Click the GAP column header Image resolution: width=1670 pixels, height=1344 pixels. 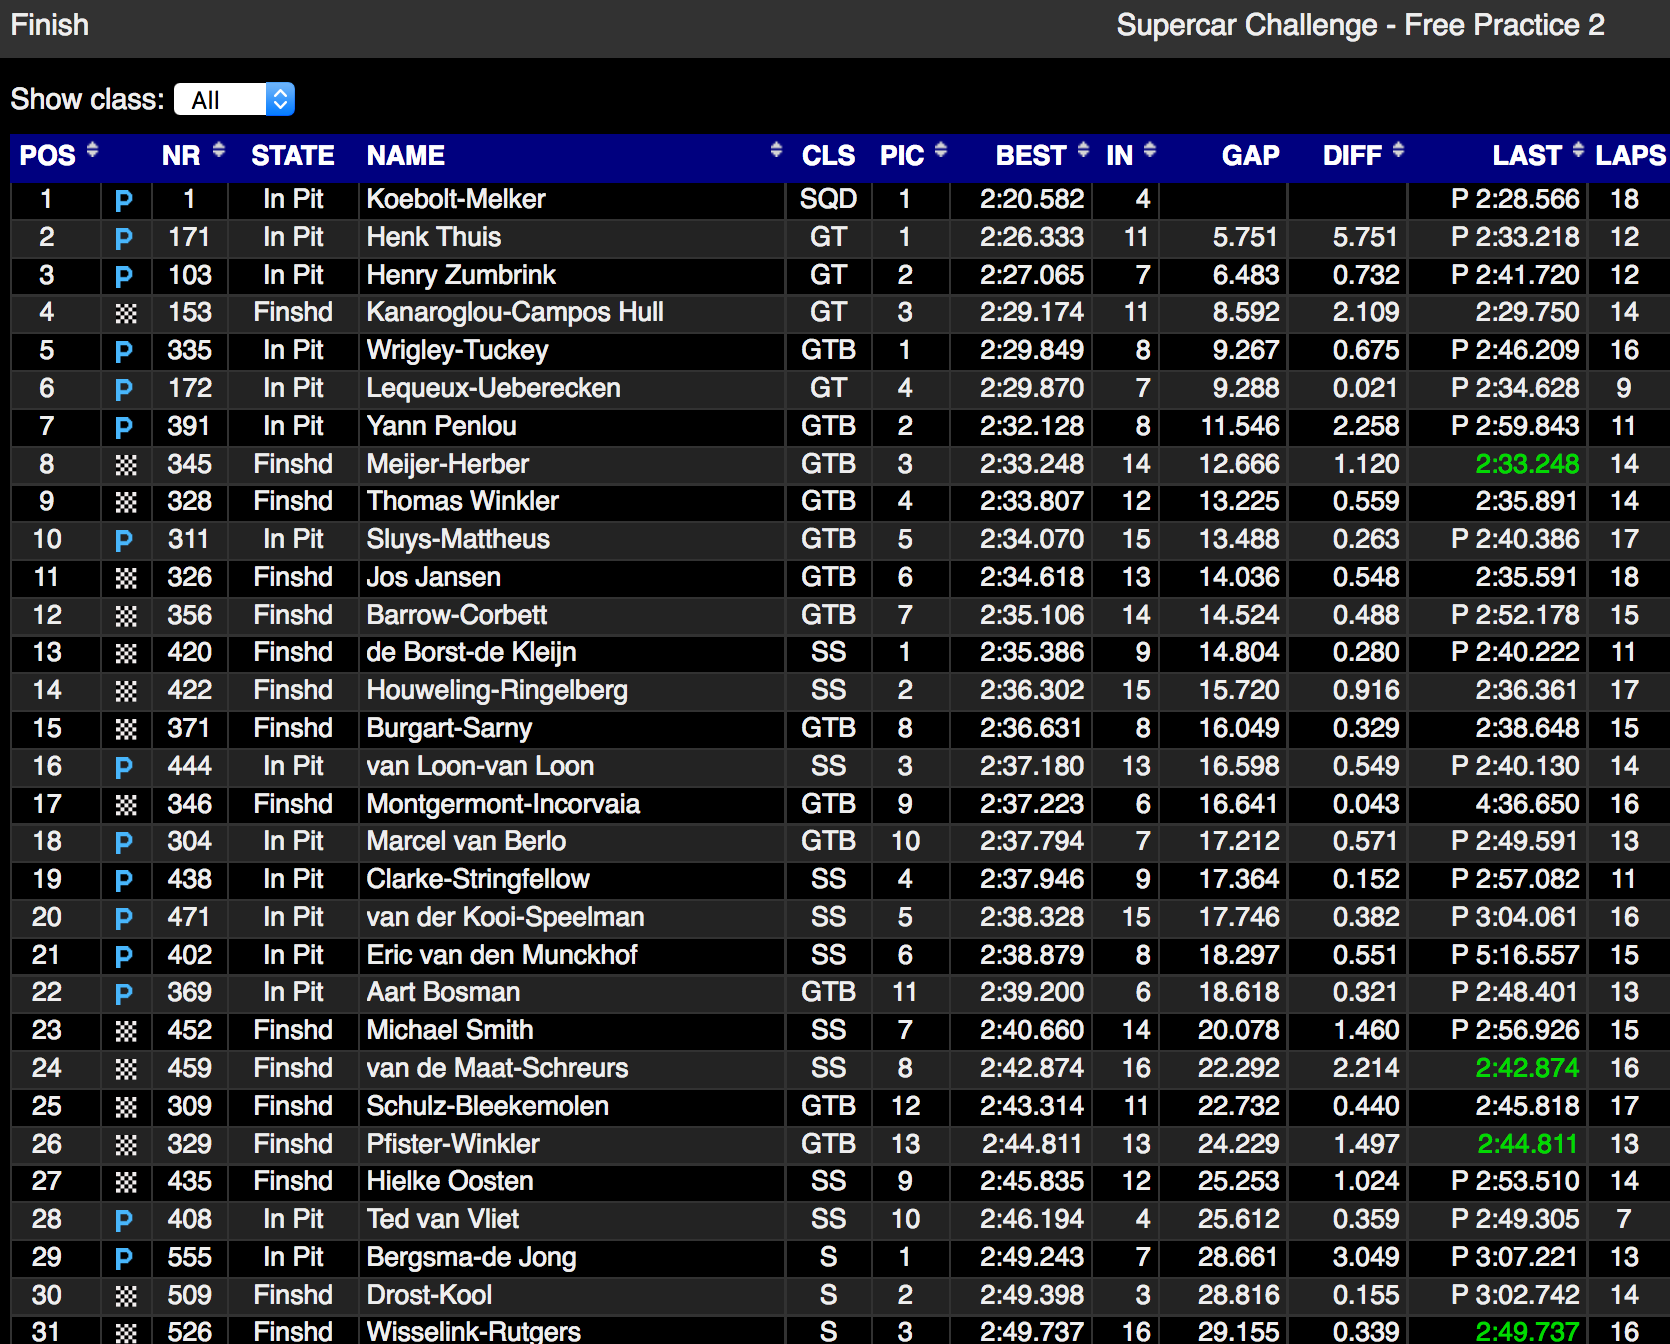point(1250,156)
